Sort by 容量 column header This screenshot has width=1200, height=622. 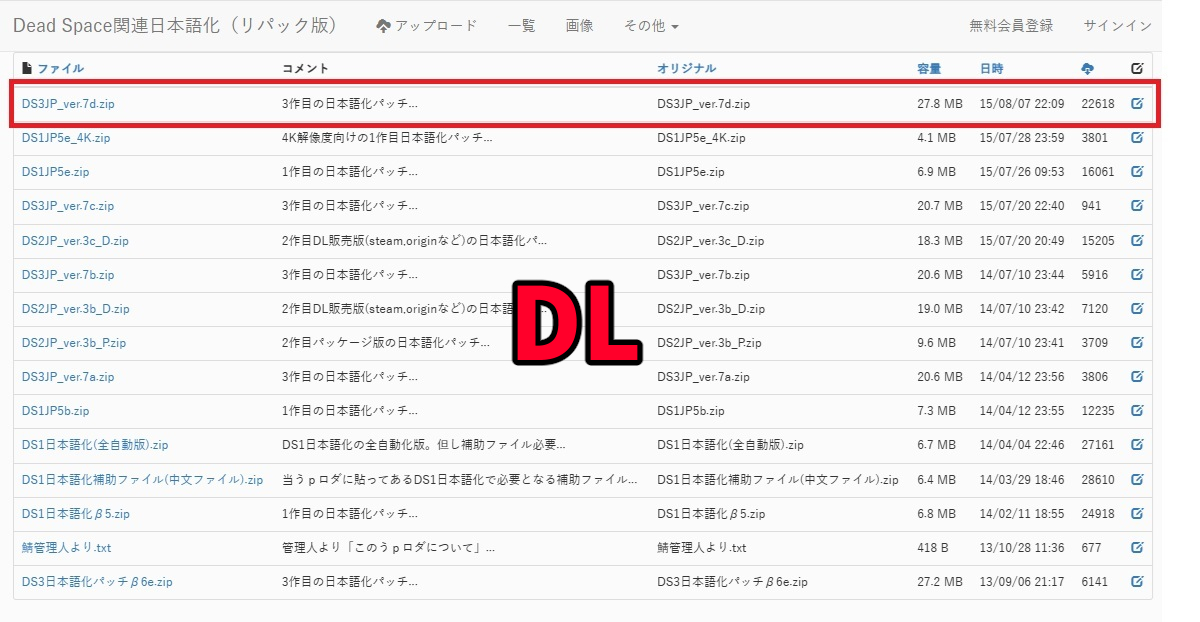(x=929, y=68)
